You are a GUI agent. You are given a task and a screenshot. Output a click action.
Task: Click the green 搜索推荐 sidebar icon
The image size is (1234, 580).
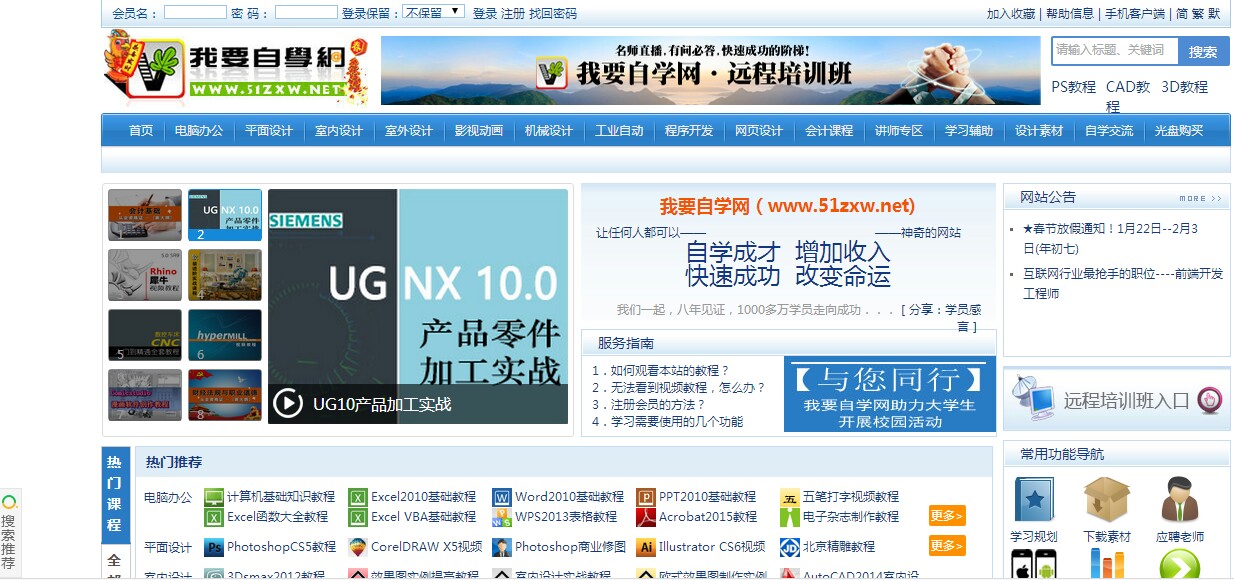coord(9,502)
